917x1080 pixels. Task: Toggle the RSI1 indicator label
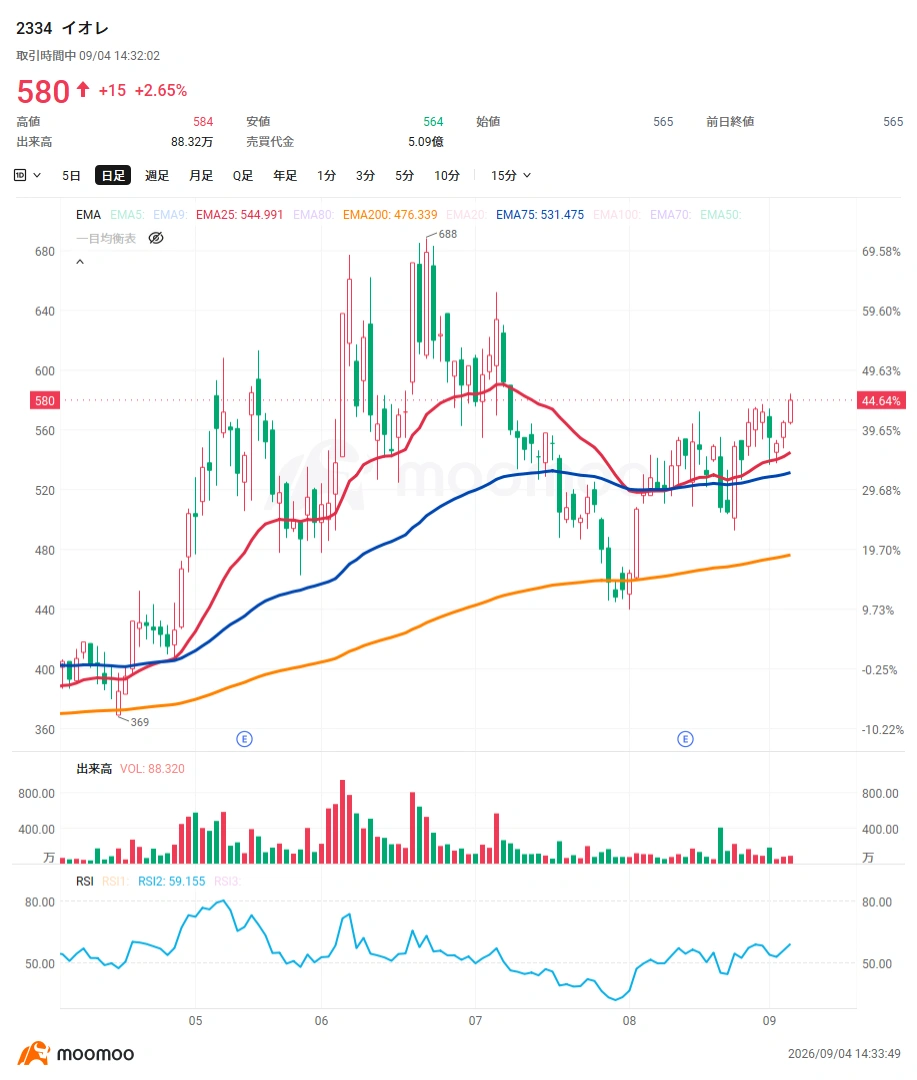coord(115,881)
